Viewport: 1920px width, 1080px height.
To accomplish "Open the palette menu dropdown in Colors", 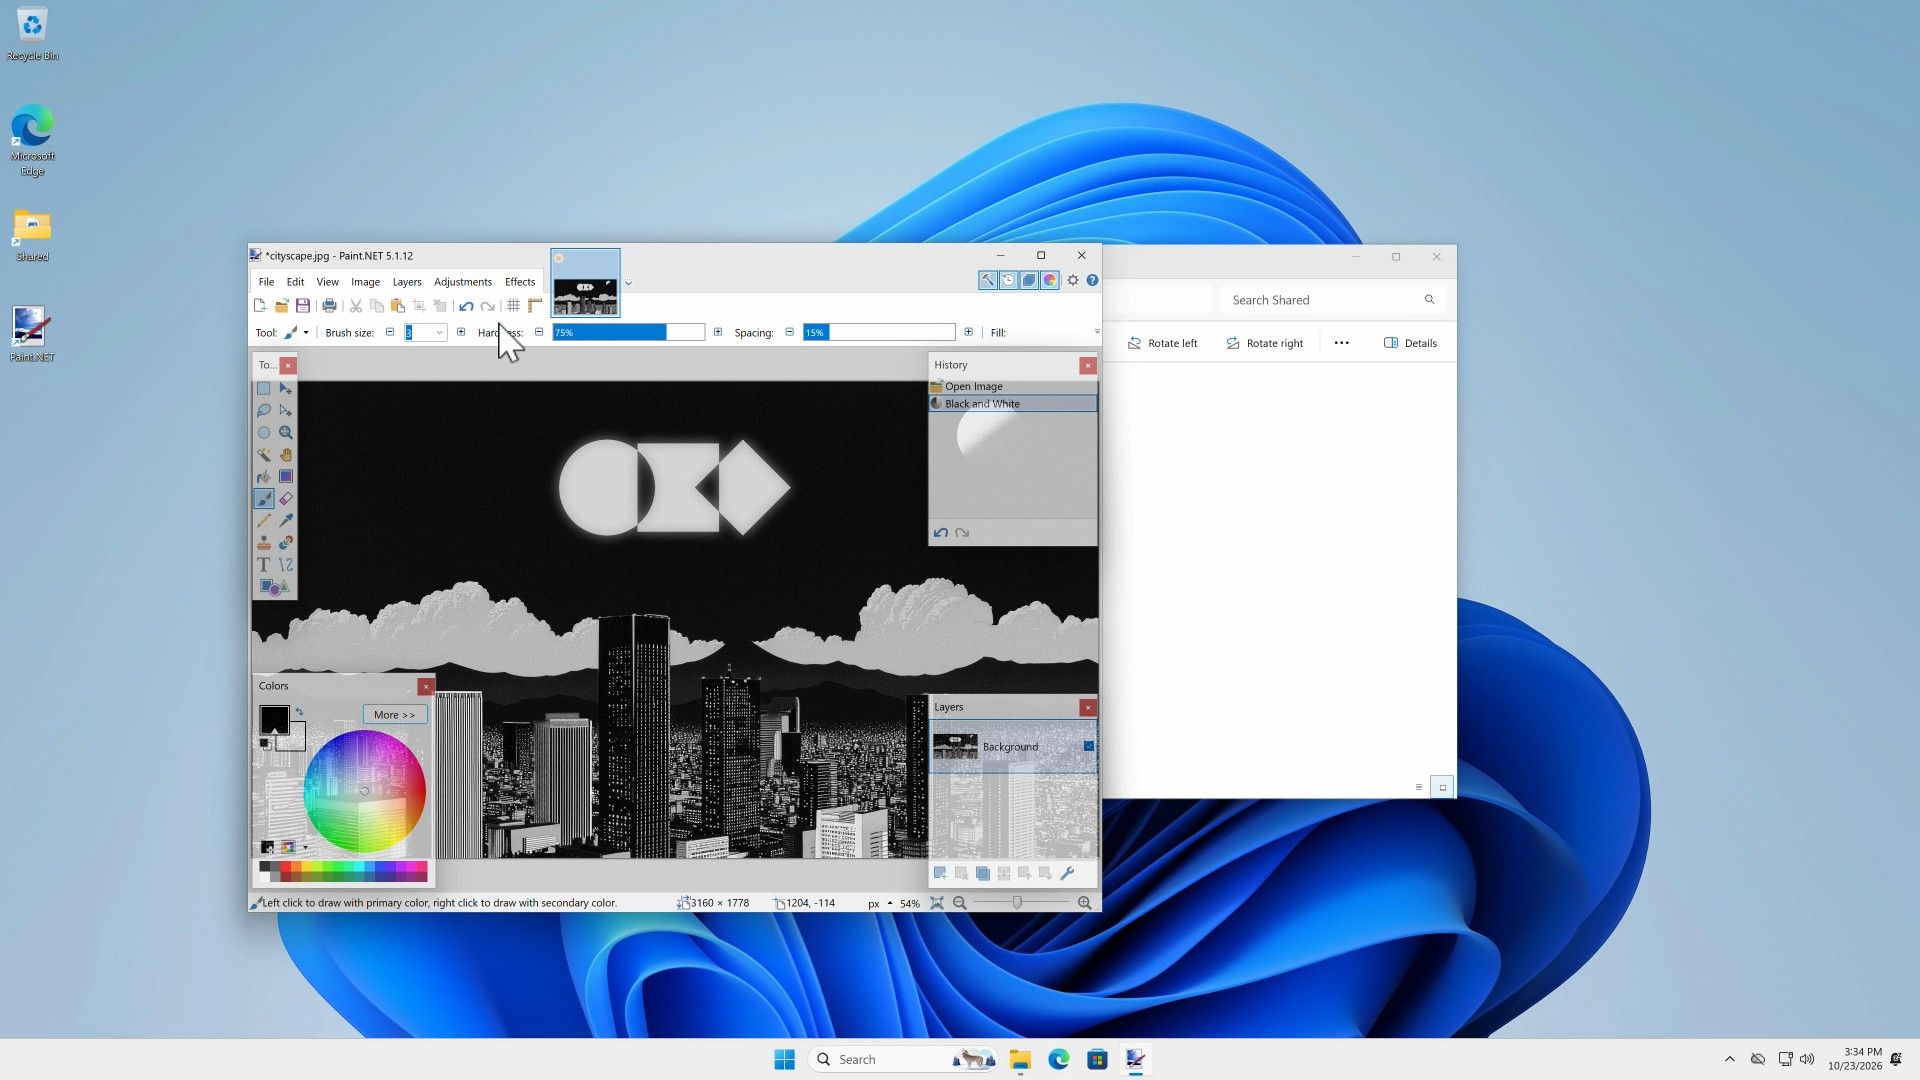I will [x=305, y=848].
